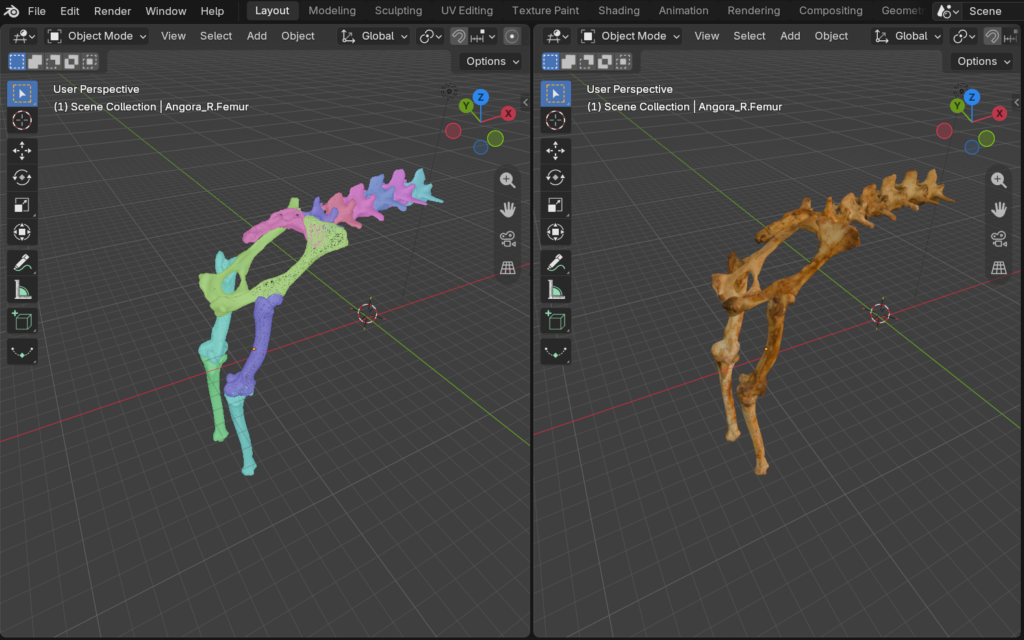This screenshot has height=640, width=1024.
Task: Select the Measure tool in left viewport
Action: (x=22, y=290)
